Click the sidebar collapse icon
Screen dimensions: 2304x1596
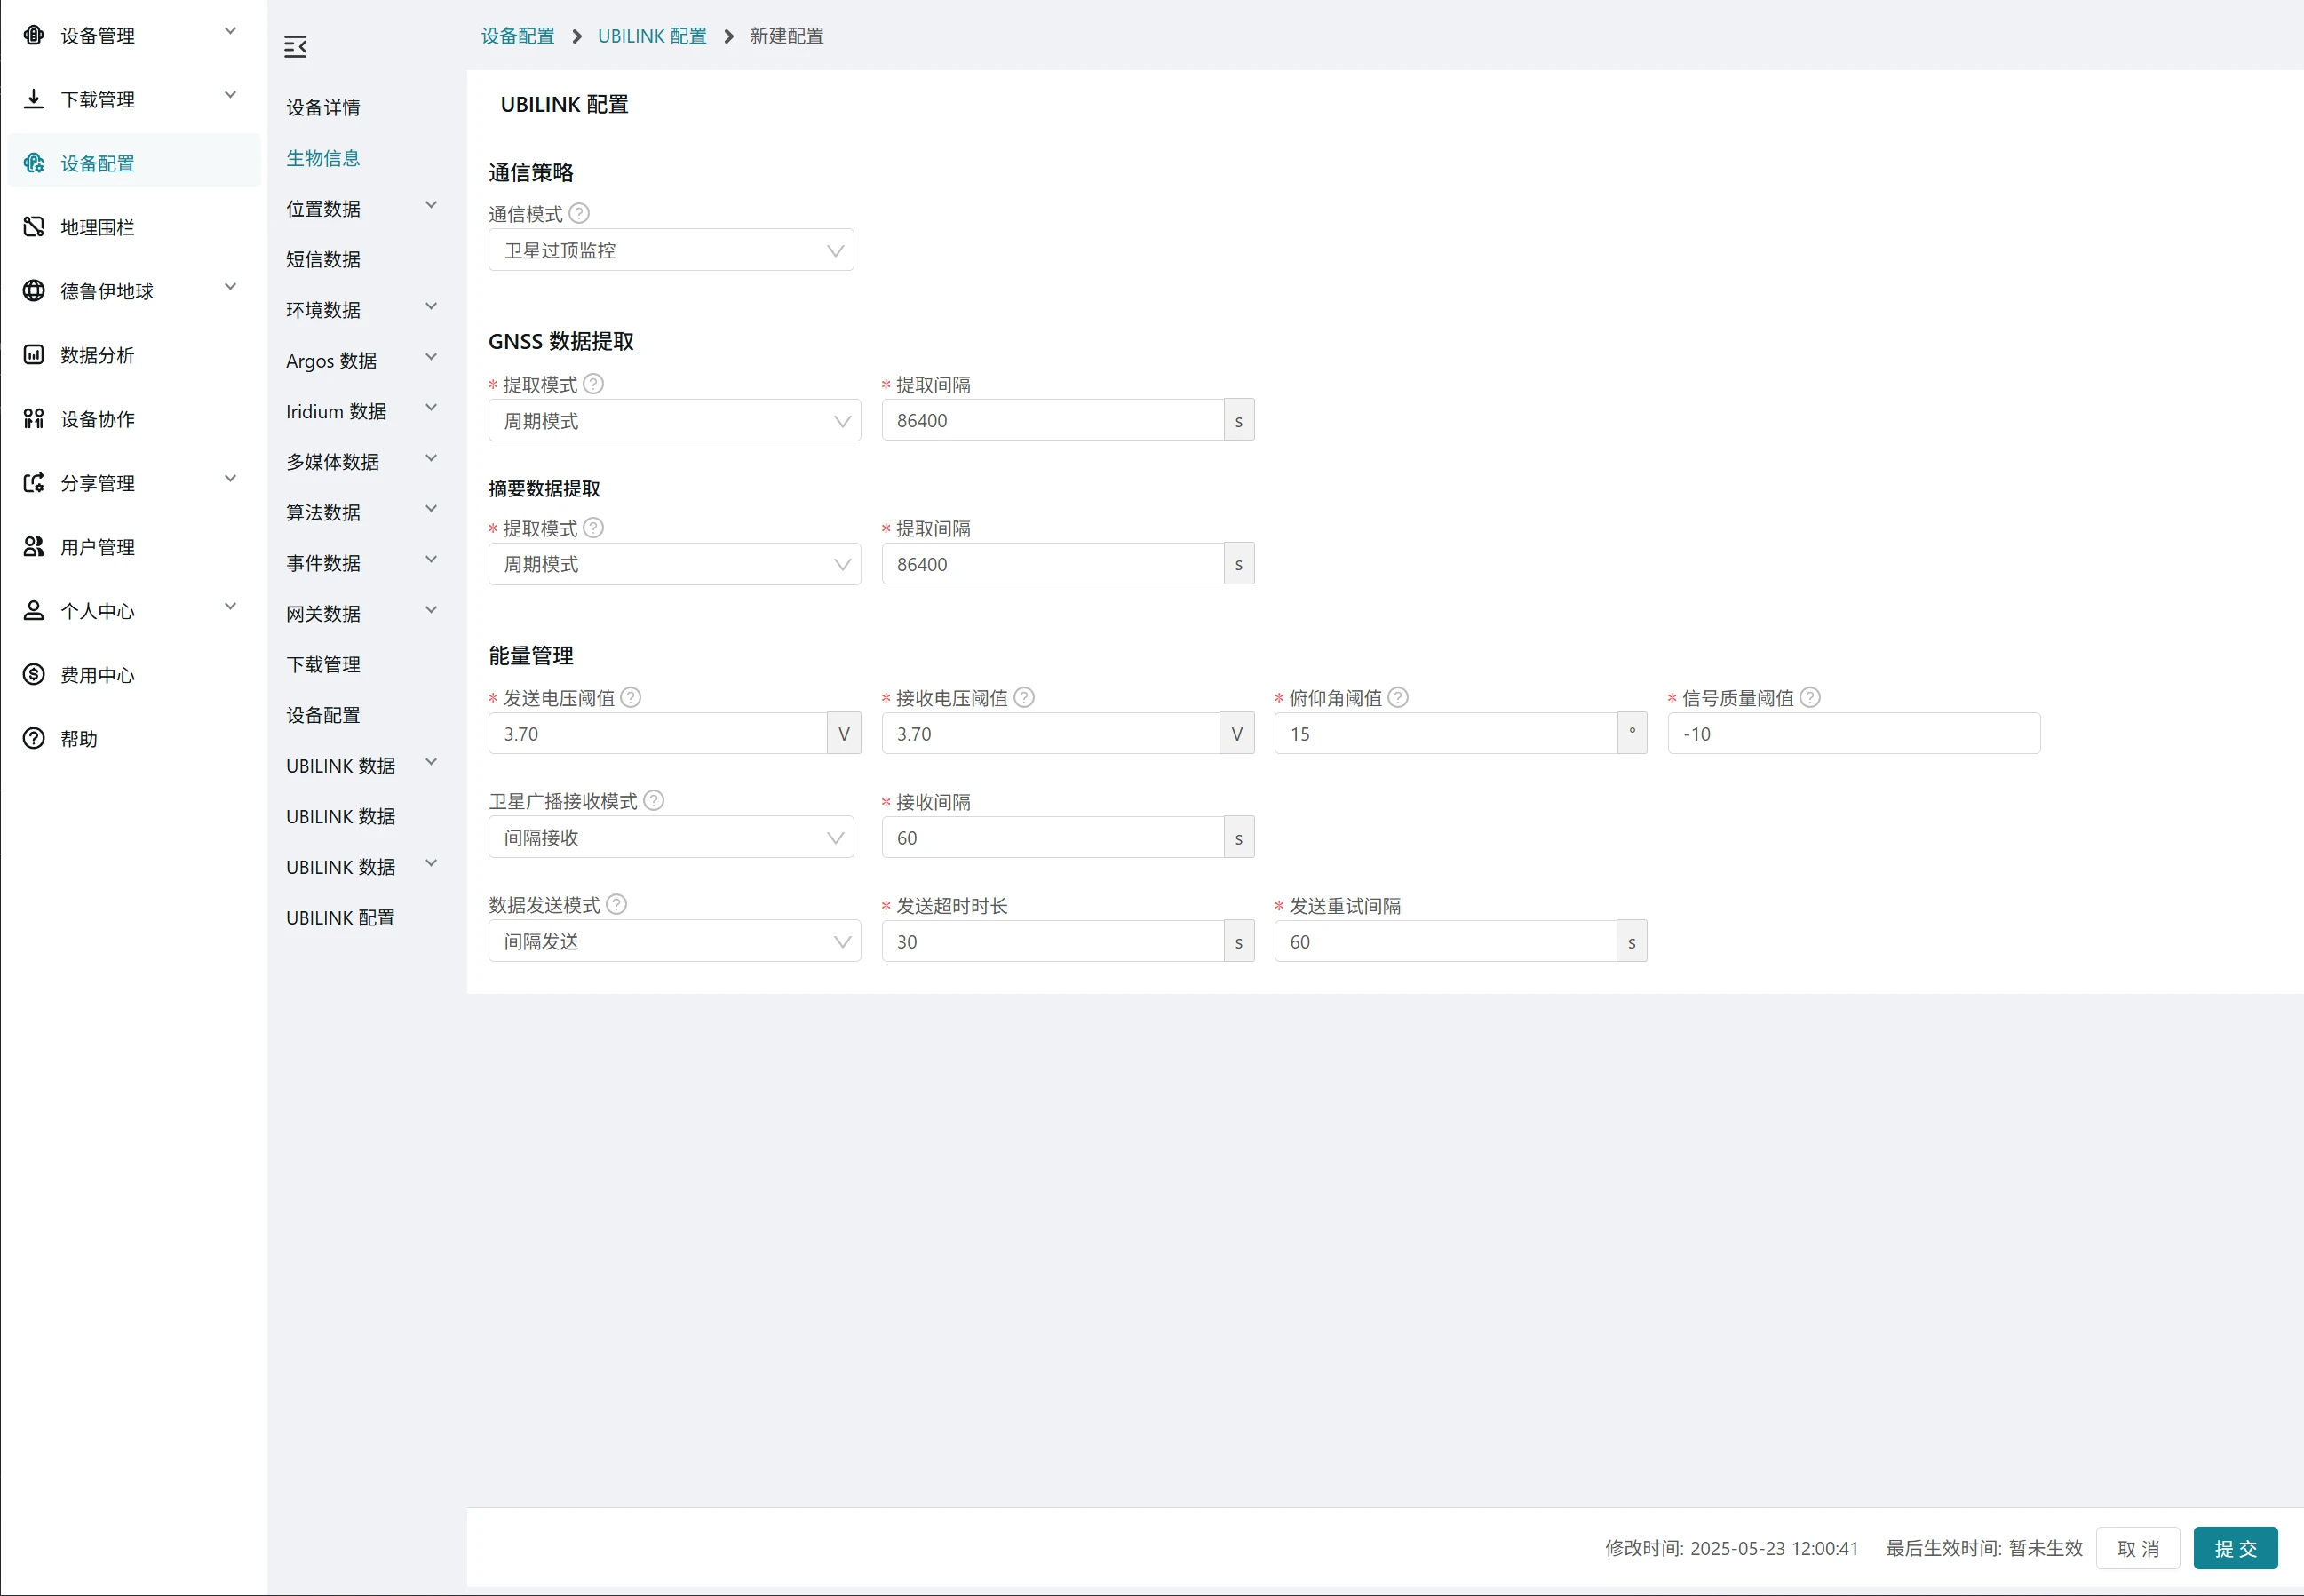(x=295, y=46)
